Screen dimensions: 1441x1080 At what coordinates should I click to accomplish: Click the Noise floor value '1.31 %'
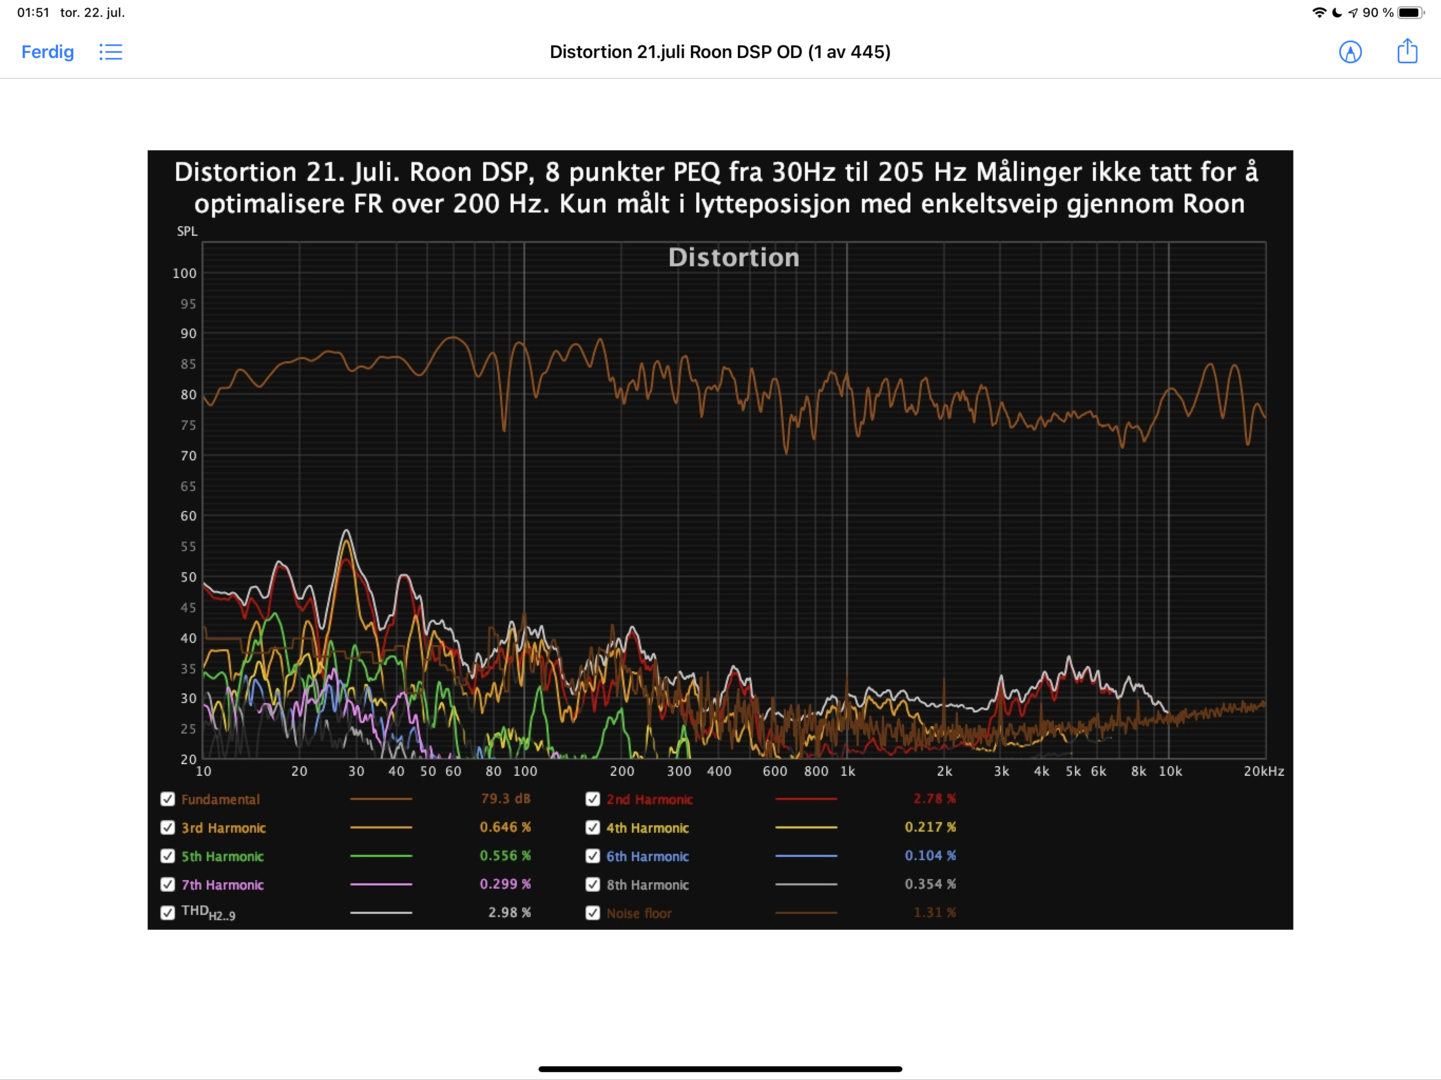934,913
